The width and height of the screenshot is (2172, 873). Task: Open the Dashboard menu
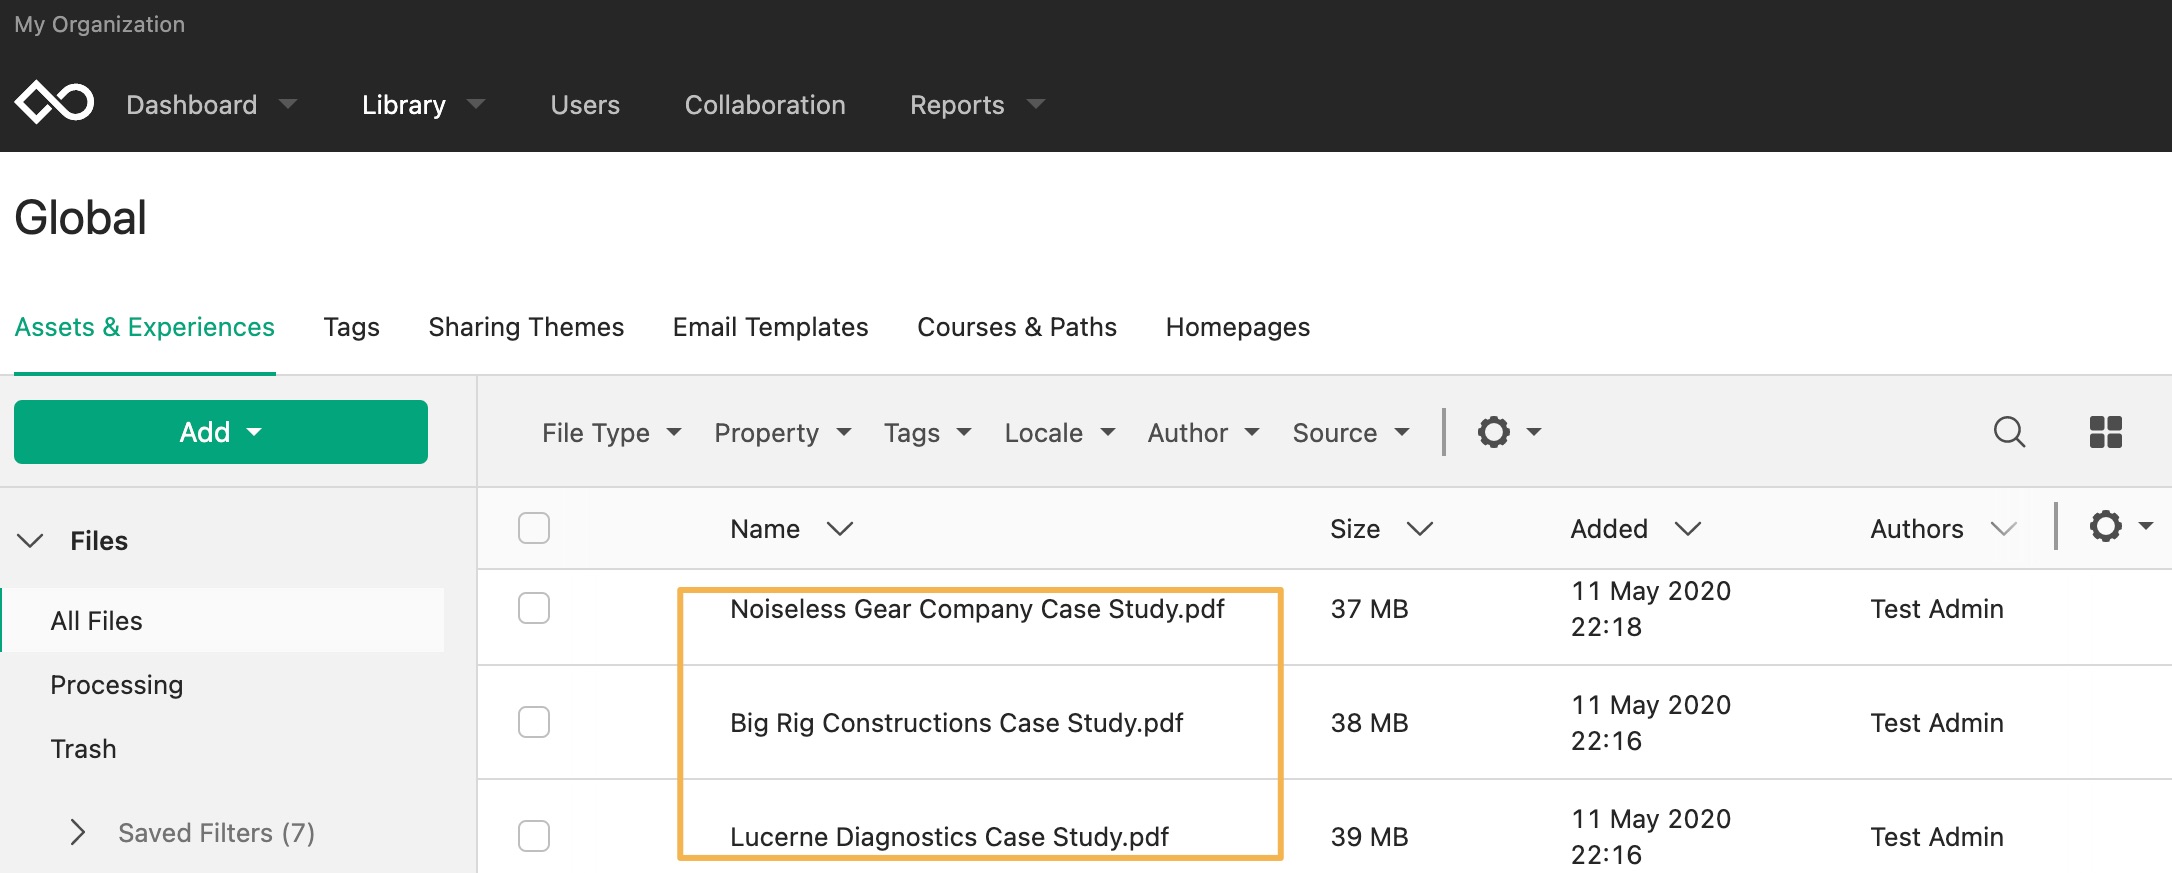[211, 105]
